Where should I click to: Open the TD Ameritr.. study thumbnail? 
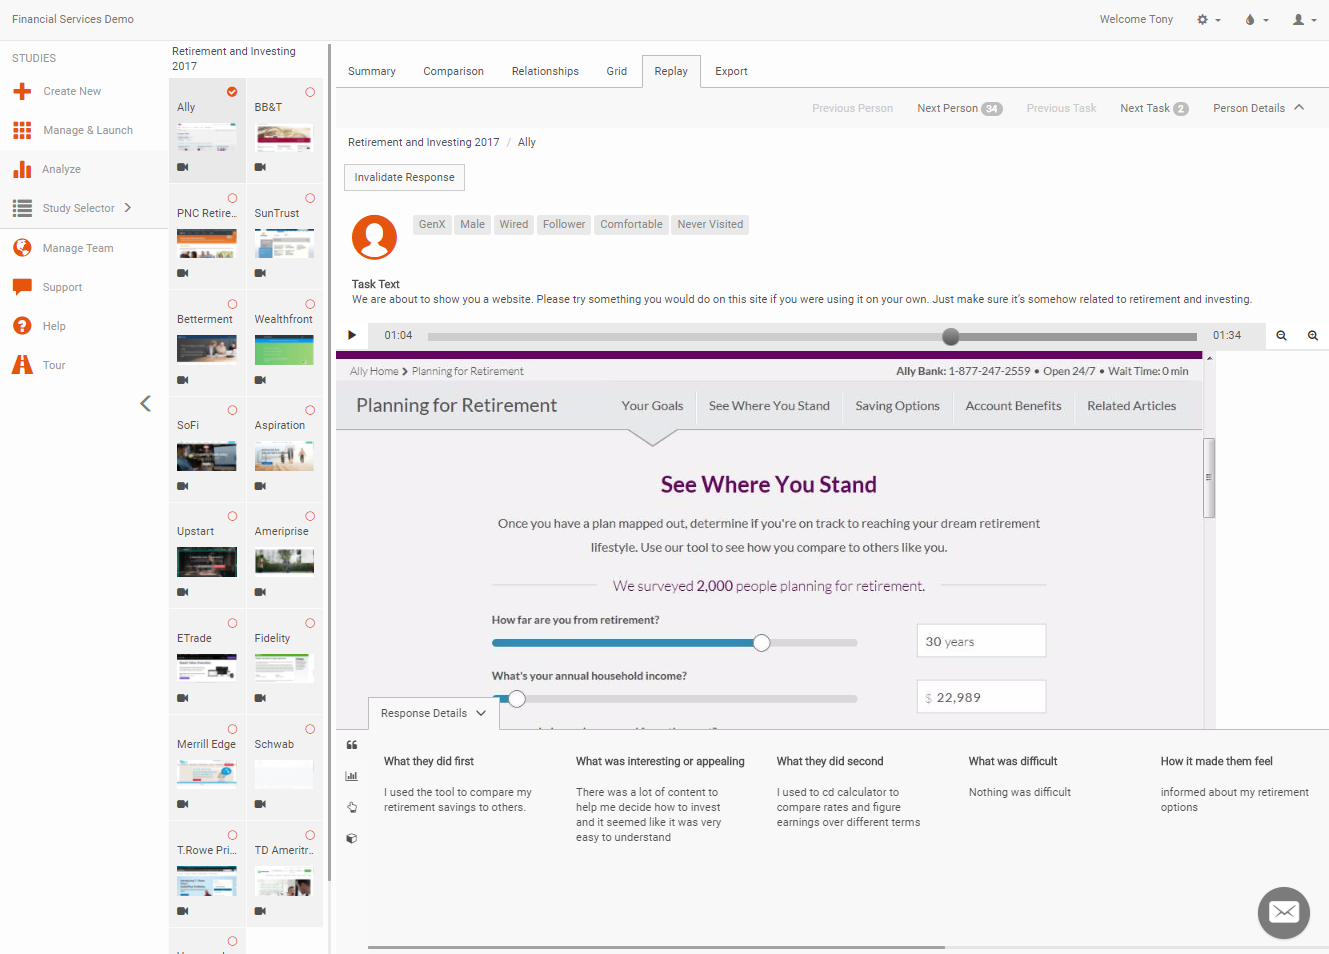click(284, 881)
